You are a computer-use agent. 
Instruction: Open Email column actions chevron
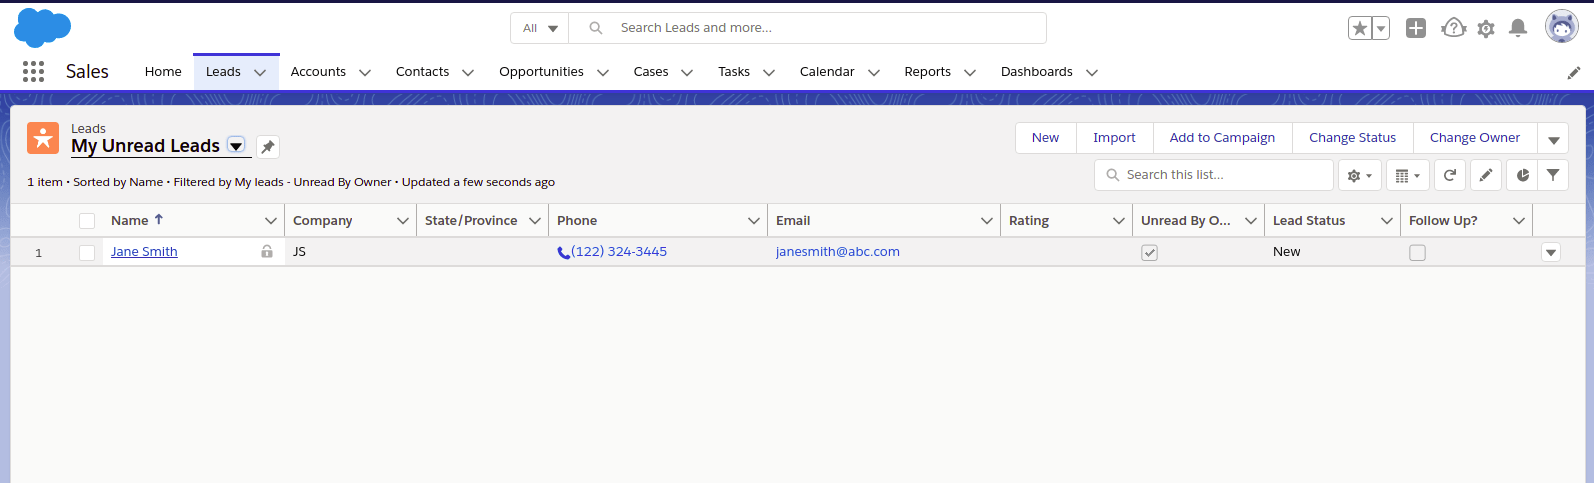coord(987,221)
